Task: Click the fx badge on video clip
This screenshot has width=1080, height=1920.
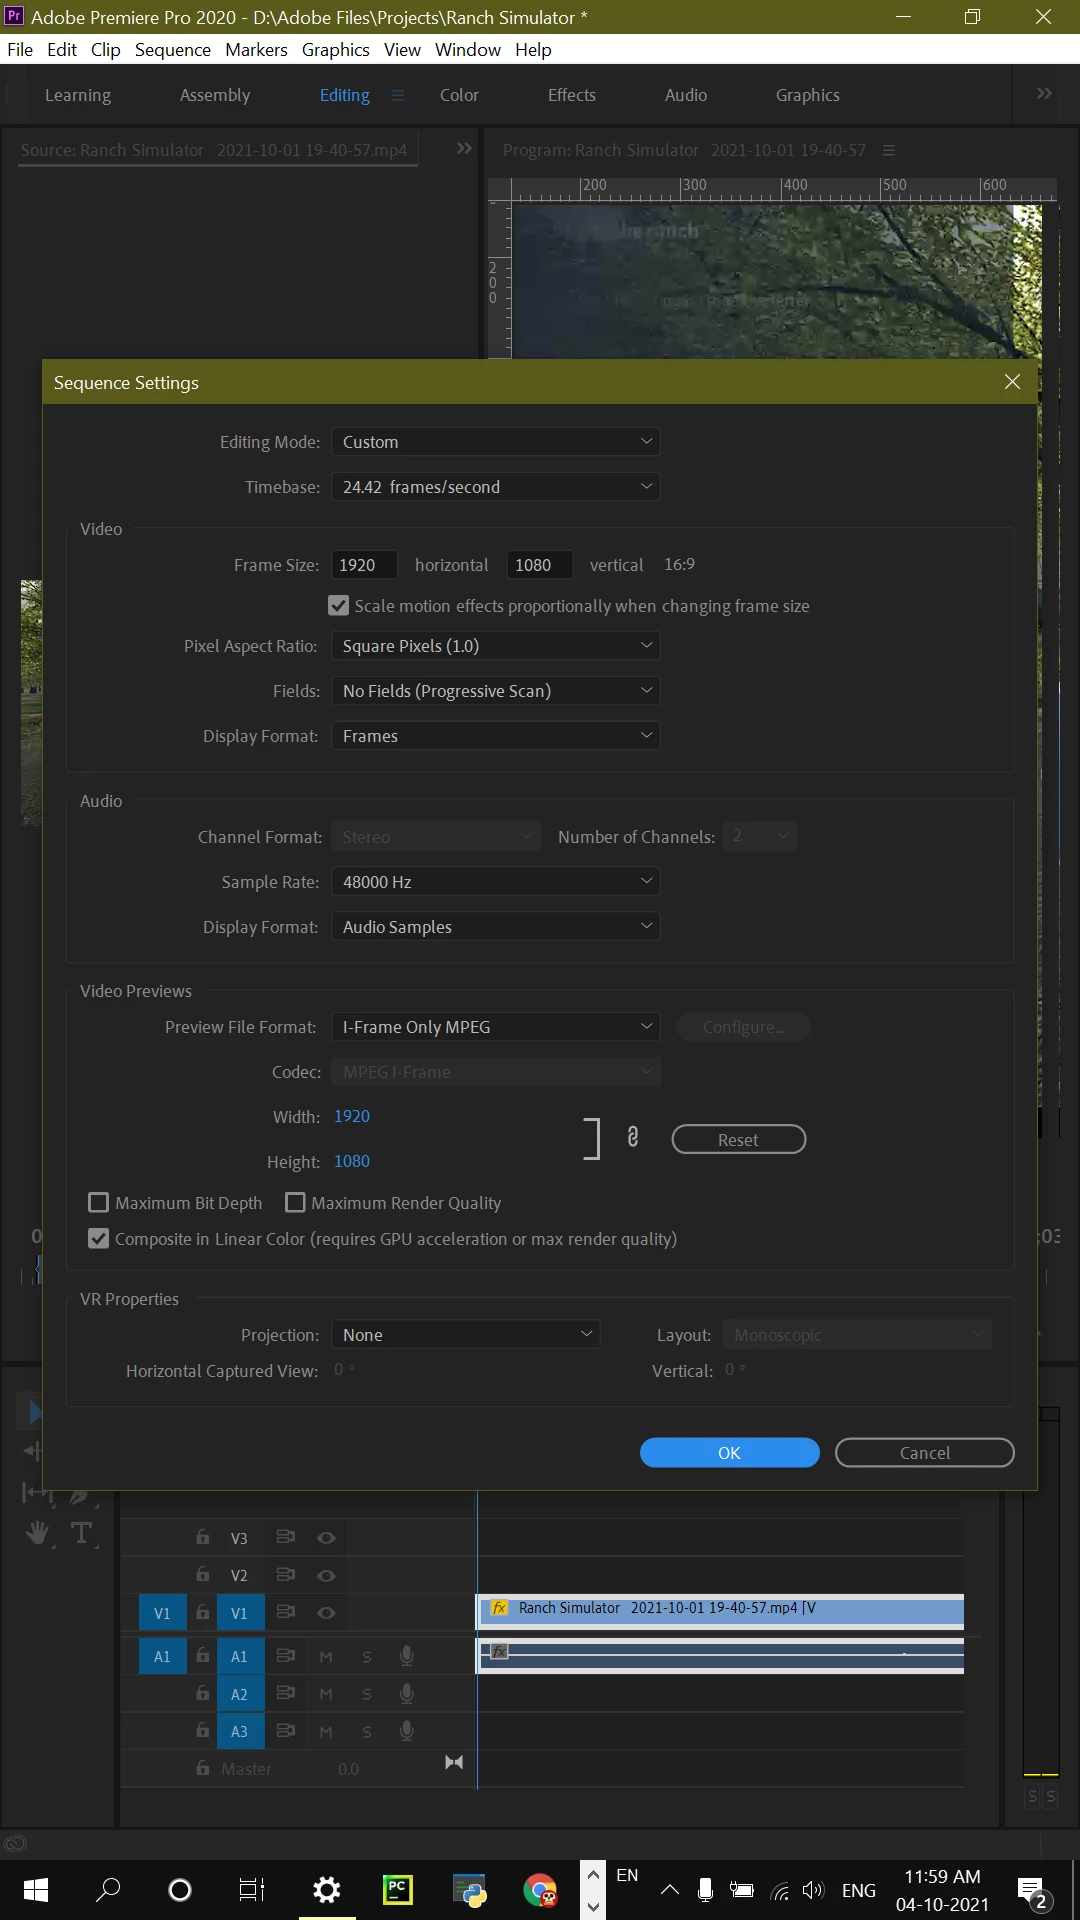Action: pyautogui.click(x=499, y=1608)
